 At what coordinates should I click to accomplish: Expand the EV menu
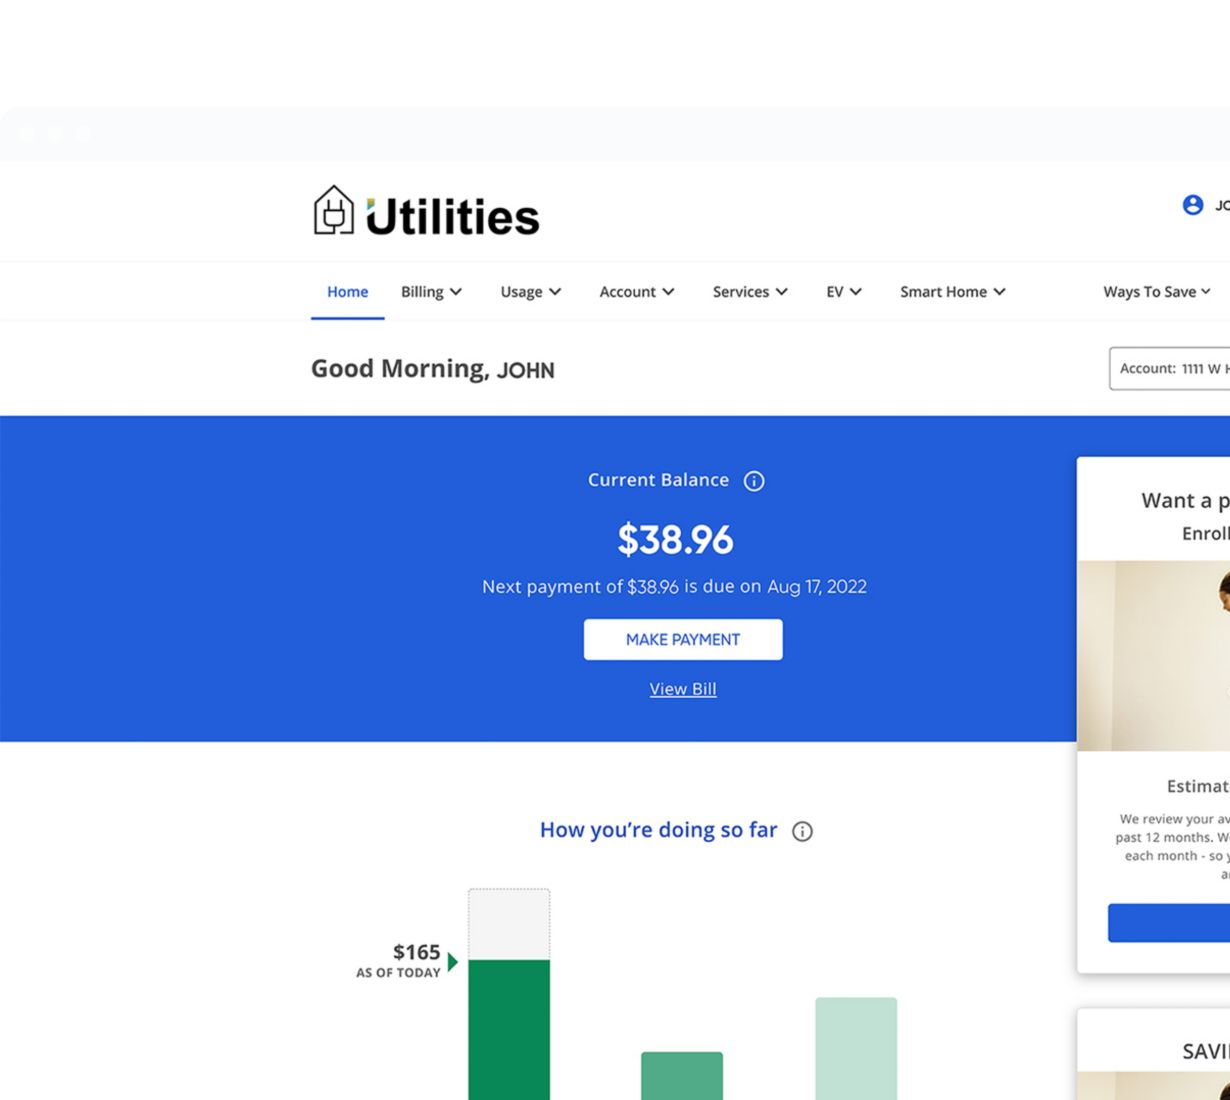[843, 292]
